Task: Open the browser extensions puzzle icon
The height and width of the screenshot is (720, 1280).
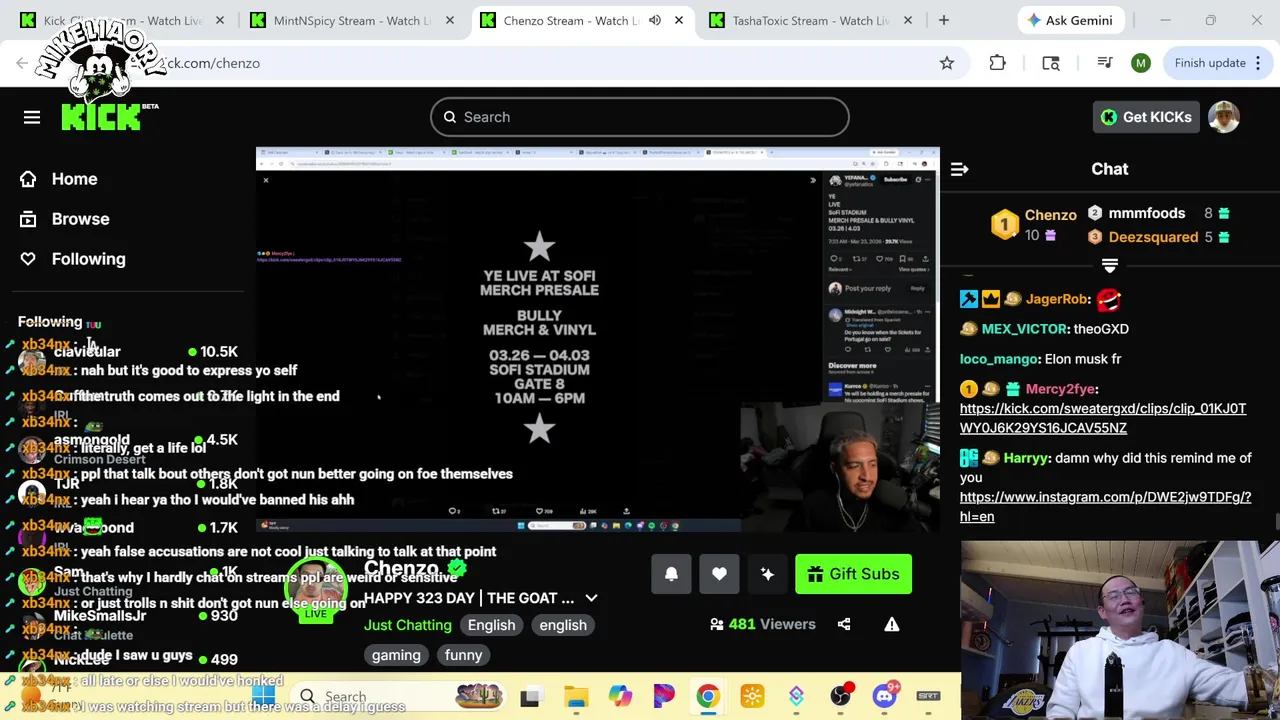Action: click(x=997, y=63)
